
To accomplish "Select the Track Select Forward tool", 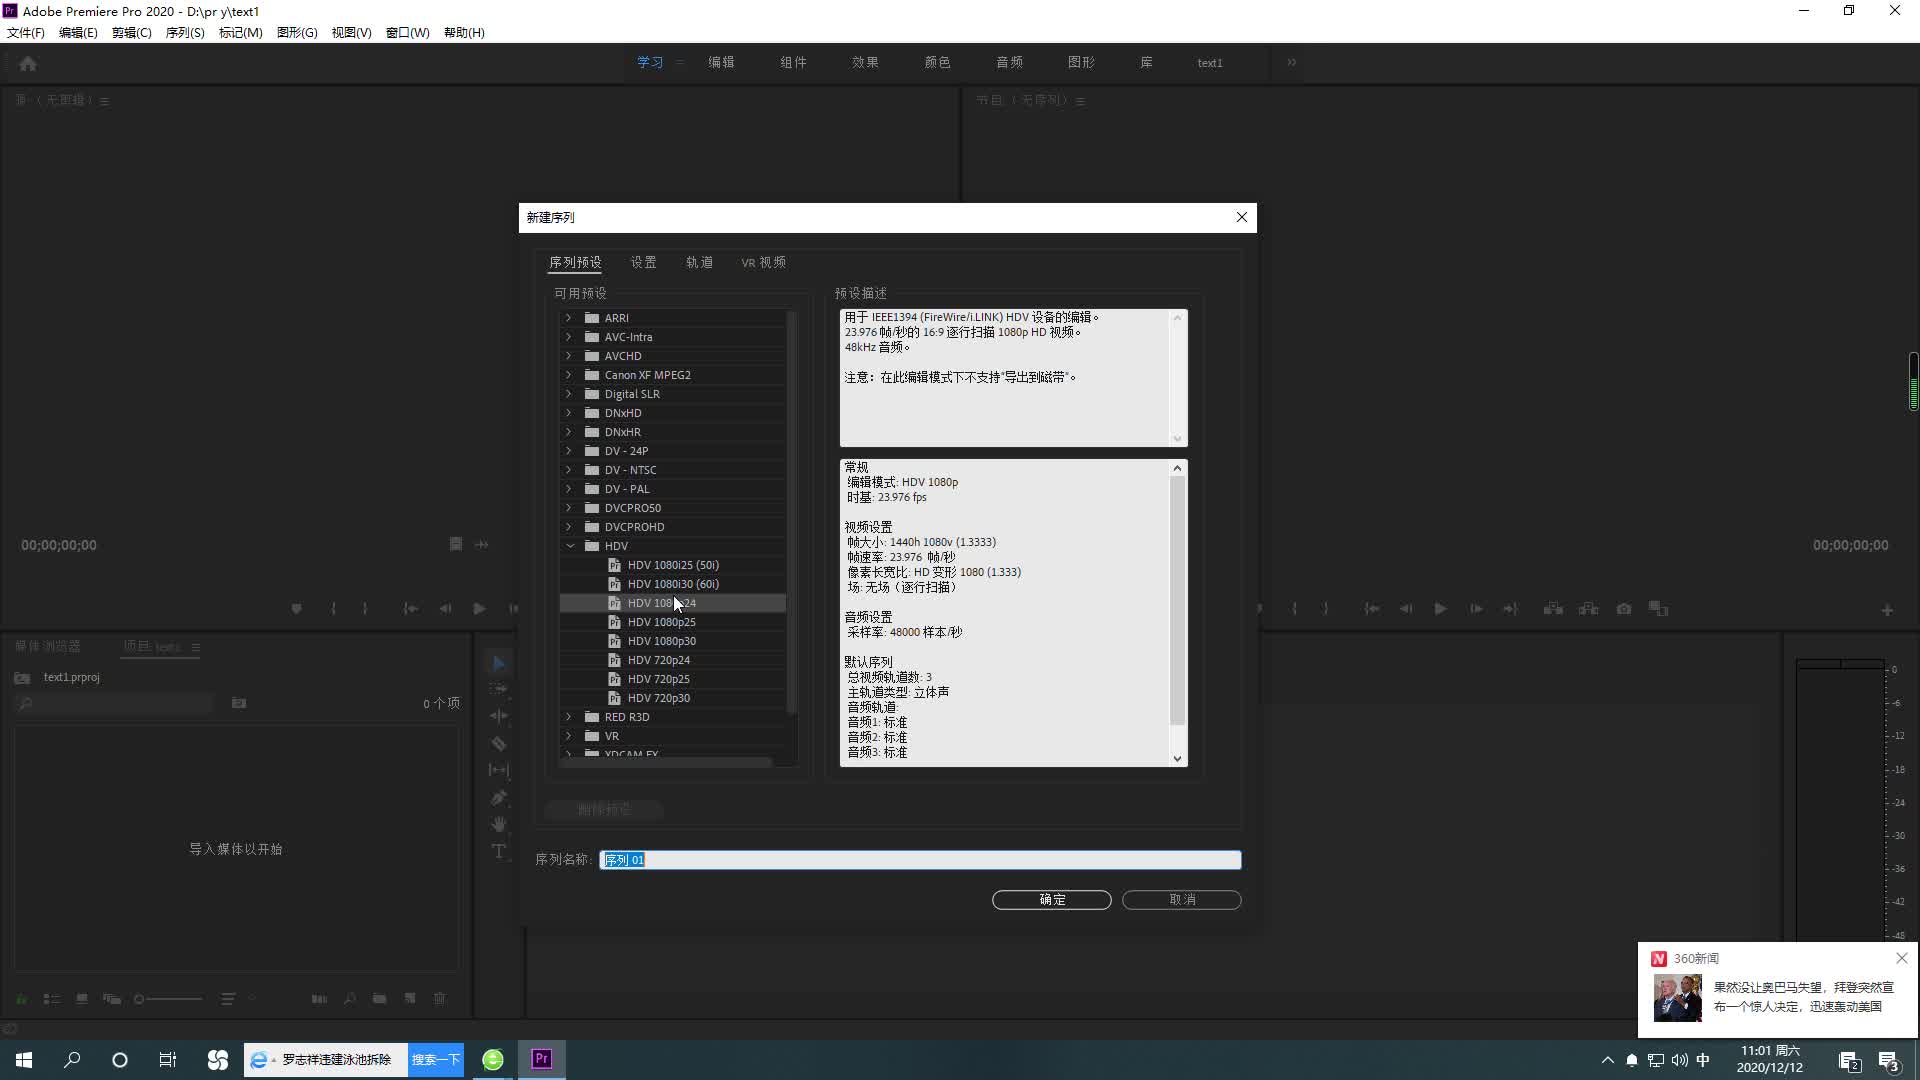I will [x=499, y=689].
